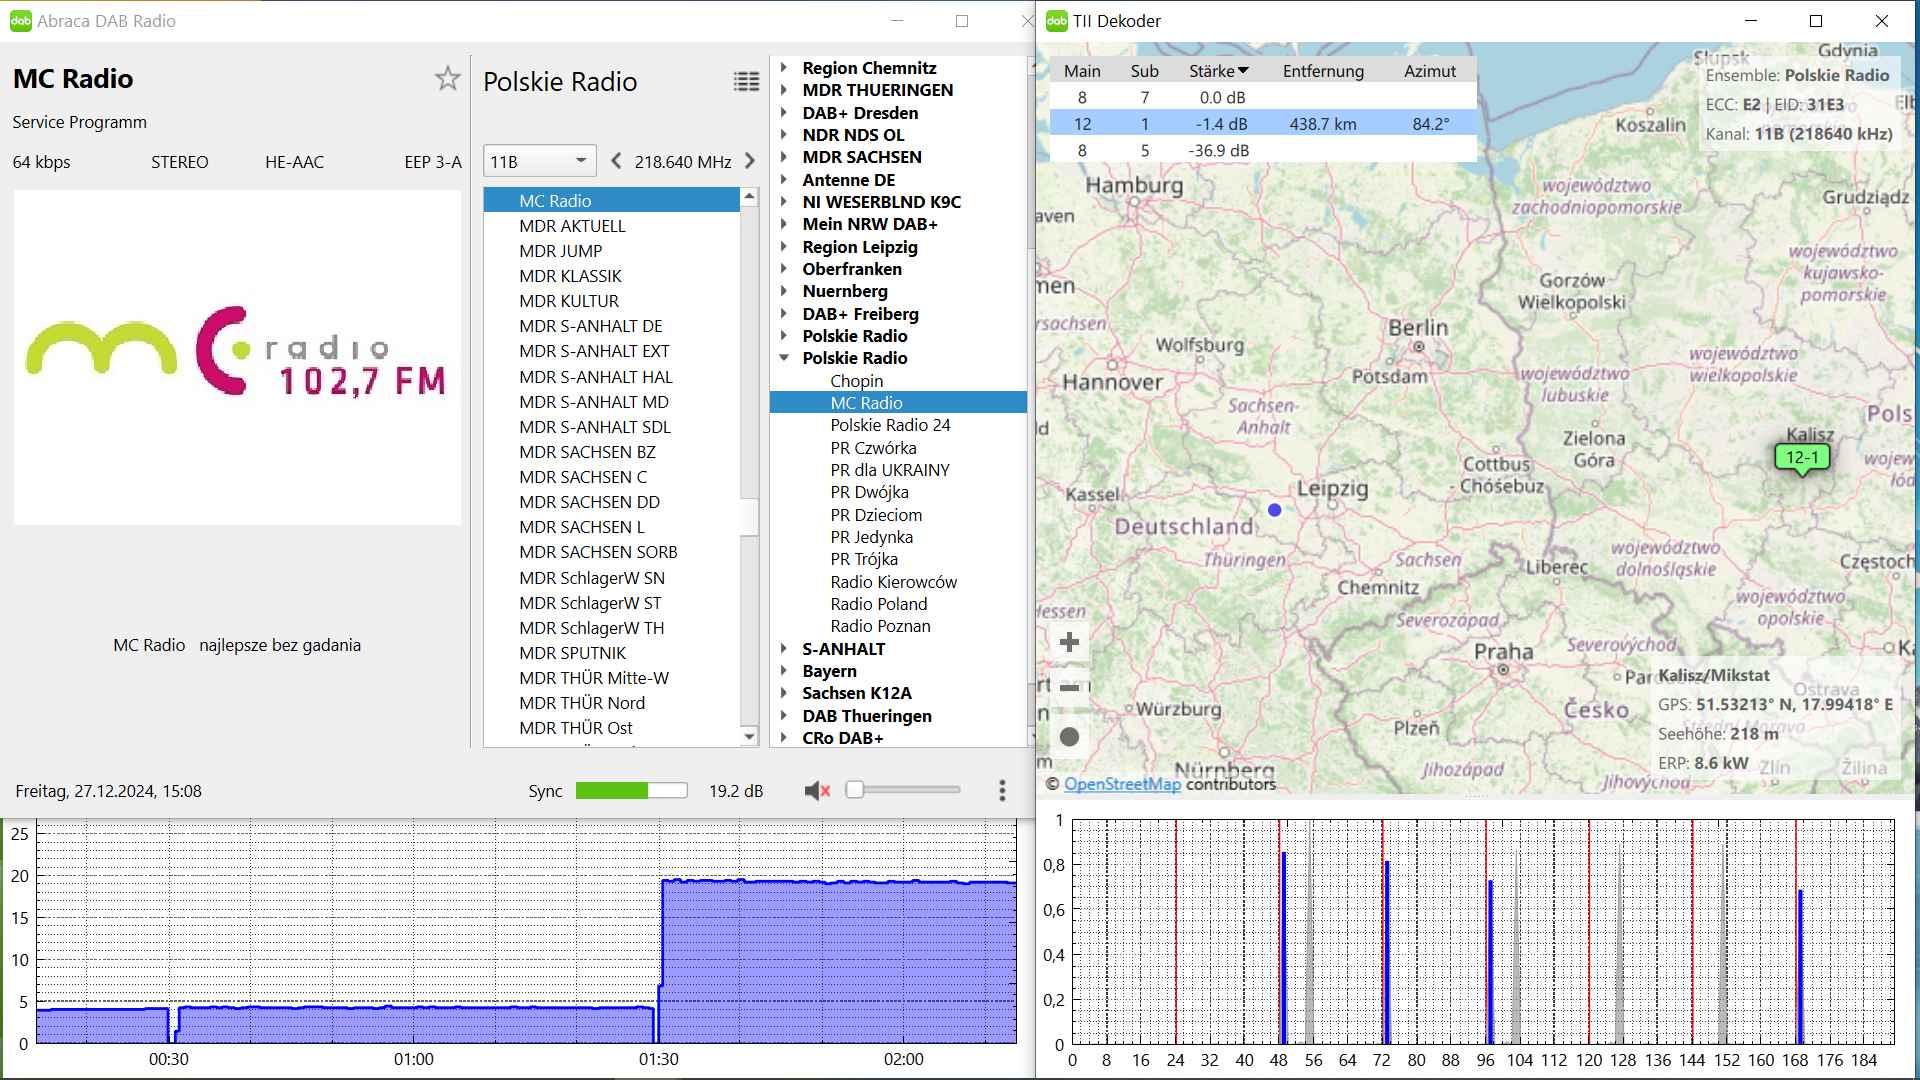
Task: Zoom in on the map
Action: tap(1069, 642)
